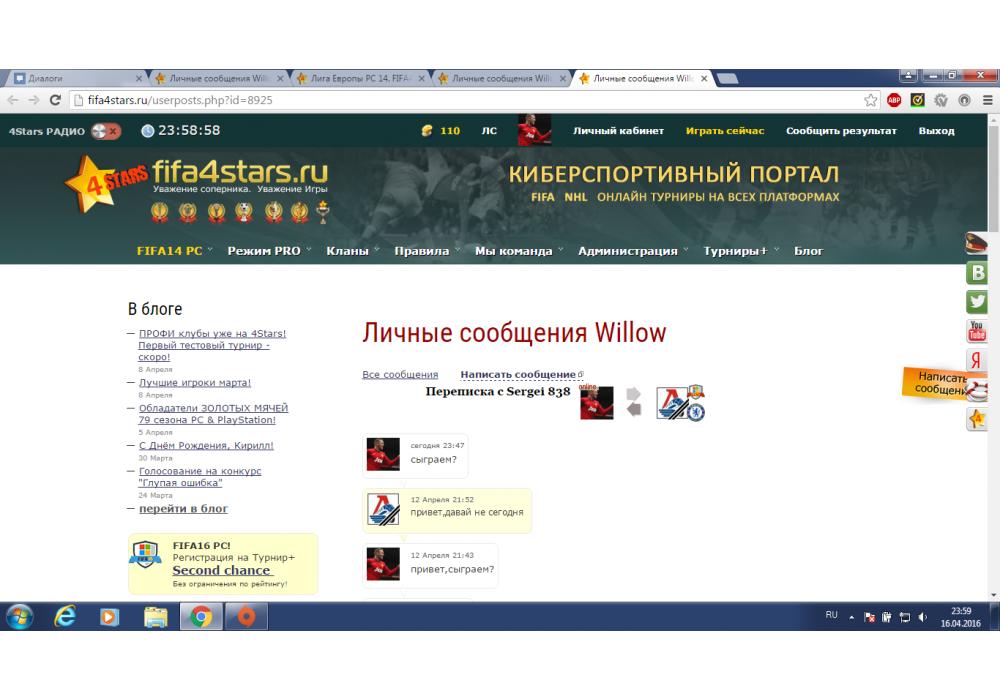Screen dimensions: 1000x700
Task: Open the Блог menu item
Action: pos(808,251)
